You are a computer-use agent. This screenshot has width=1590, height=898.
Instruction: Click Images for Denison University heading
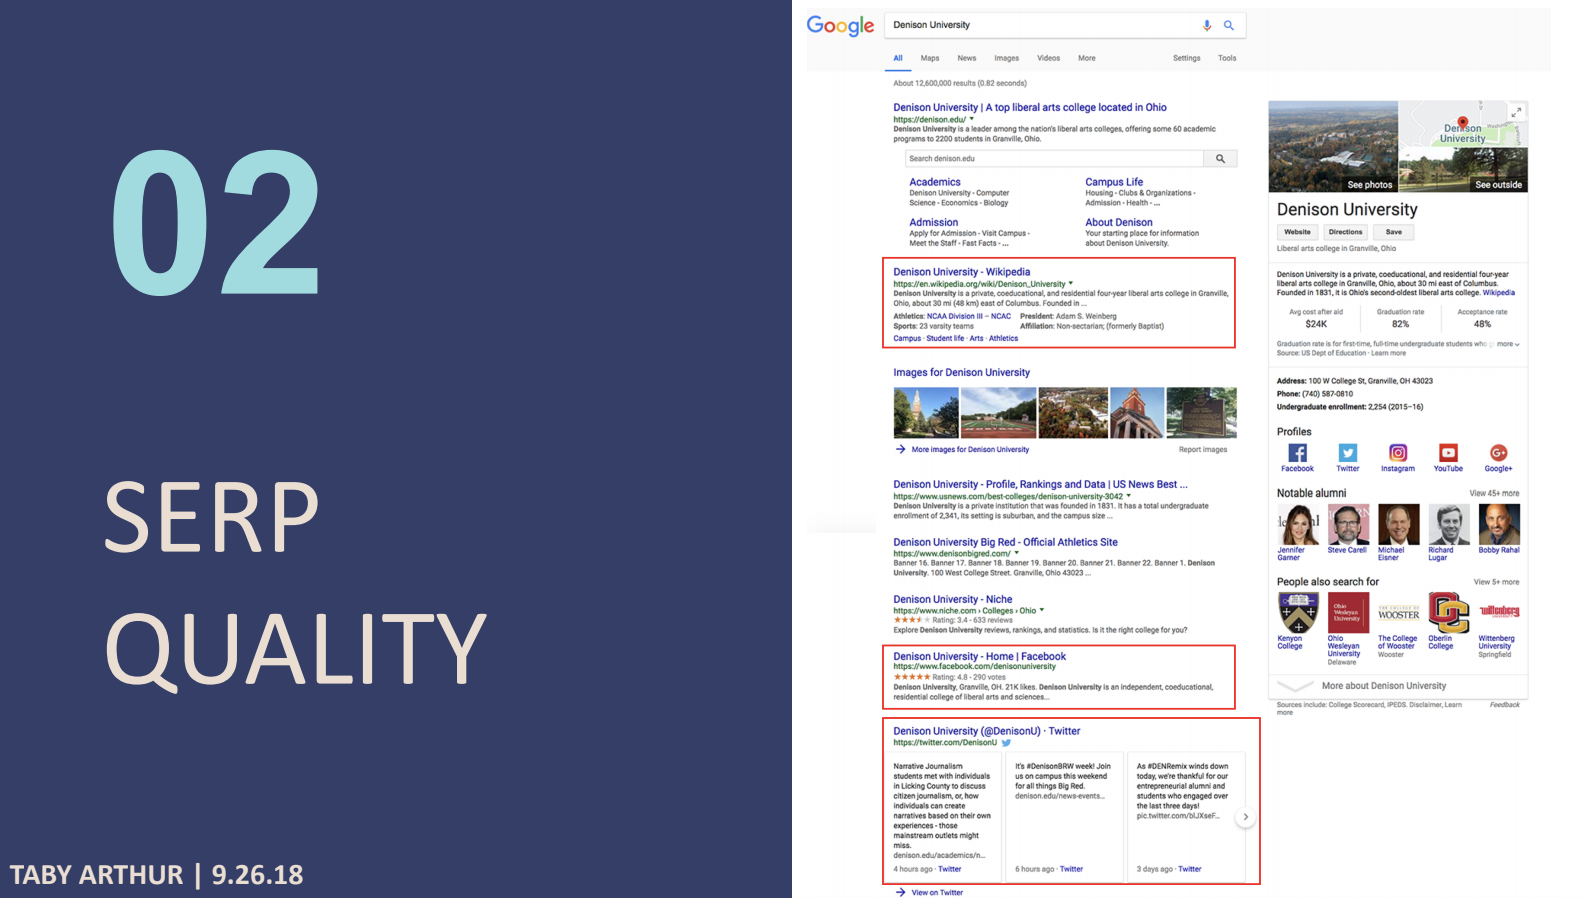point(962,372)
